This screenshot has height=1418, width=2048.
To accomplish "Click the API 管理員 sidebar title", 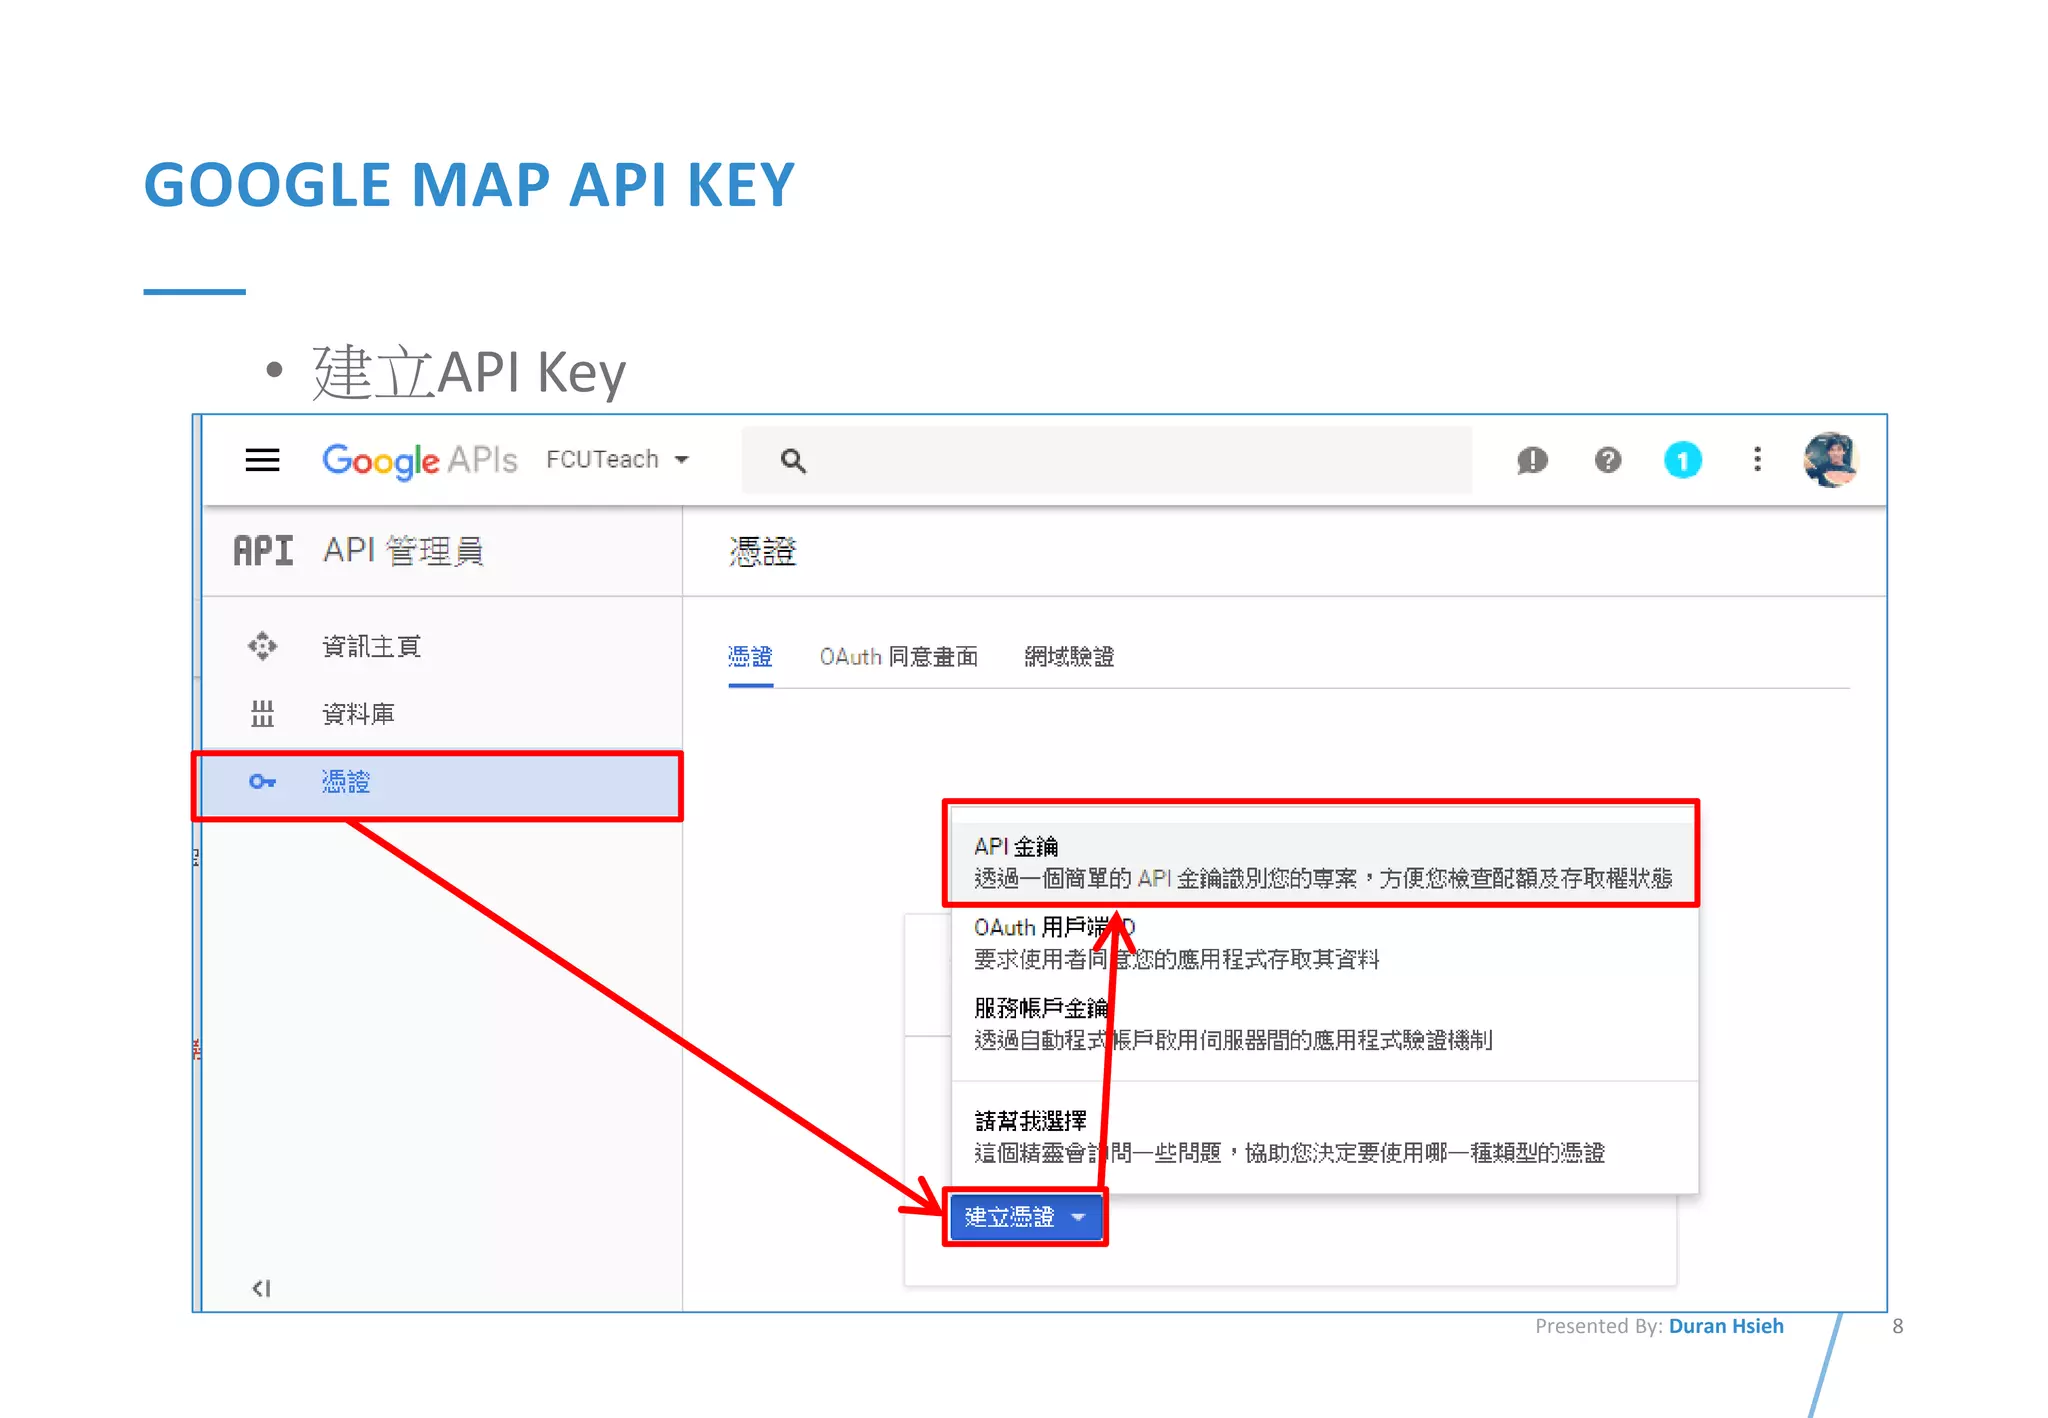I will [x=403, y=551].
